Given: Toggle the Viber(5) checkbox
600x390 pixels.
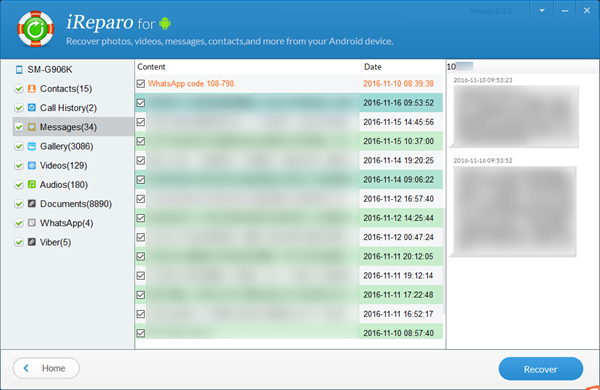Looking at the screenshot, I should [19, 242].
